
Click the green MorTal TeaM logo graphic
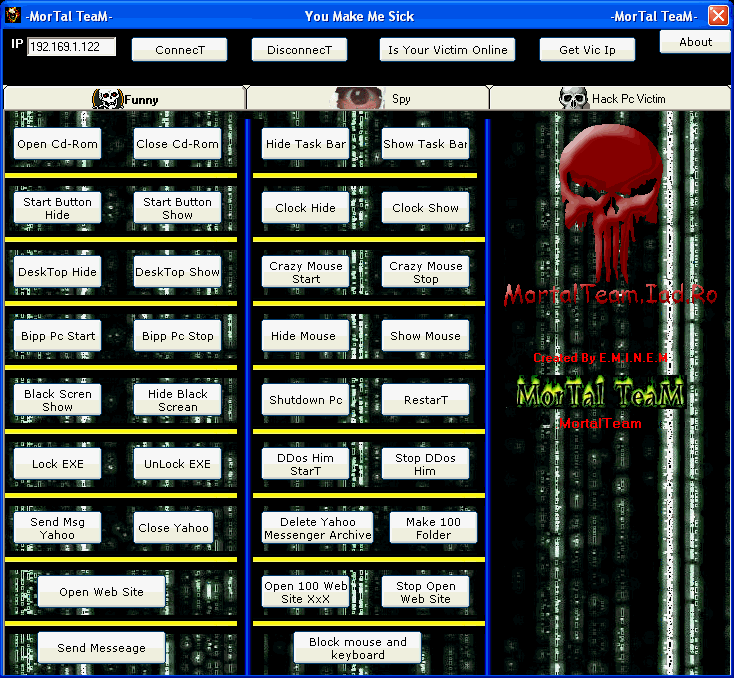[x=600, y=393]
